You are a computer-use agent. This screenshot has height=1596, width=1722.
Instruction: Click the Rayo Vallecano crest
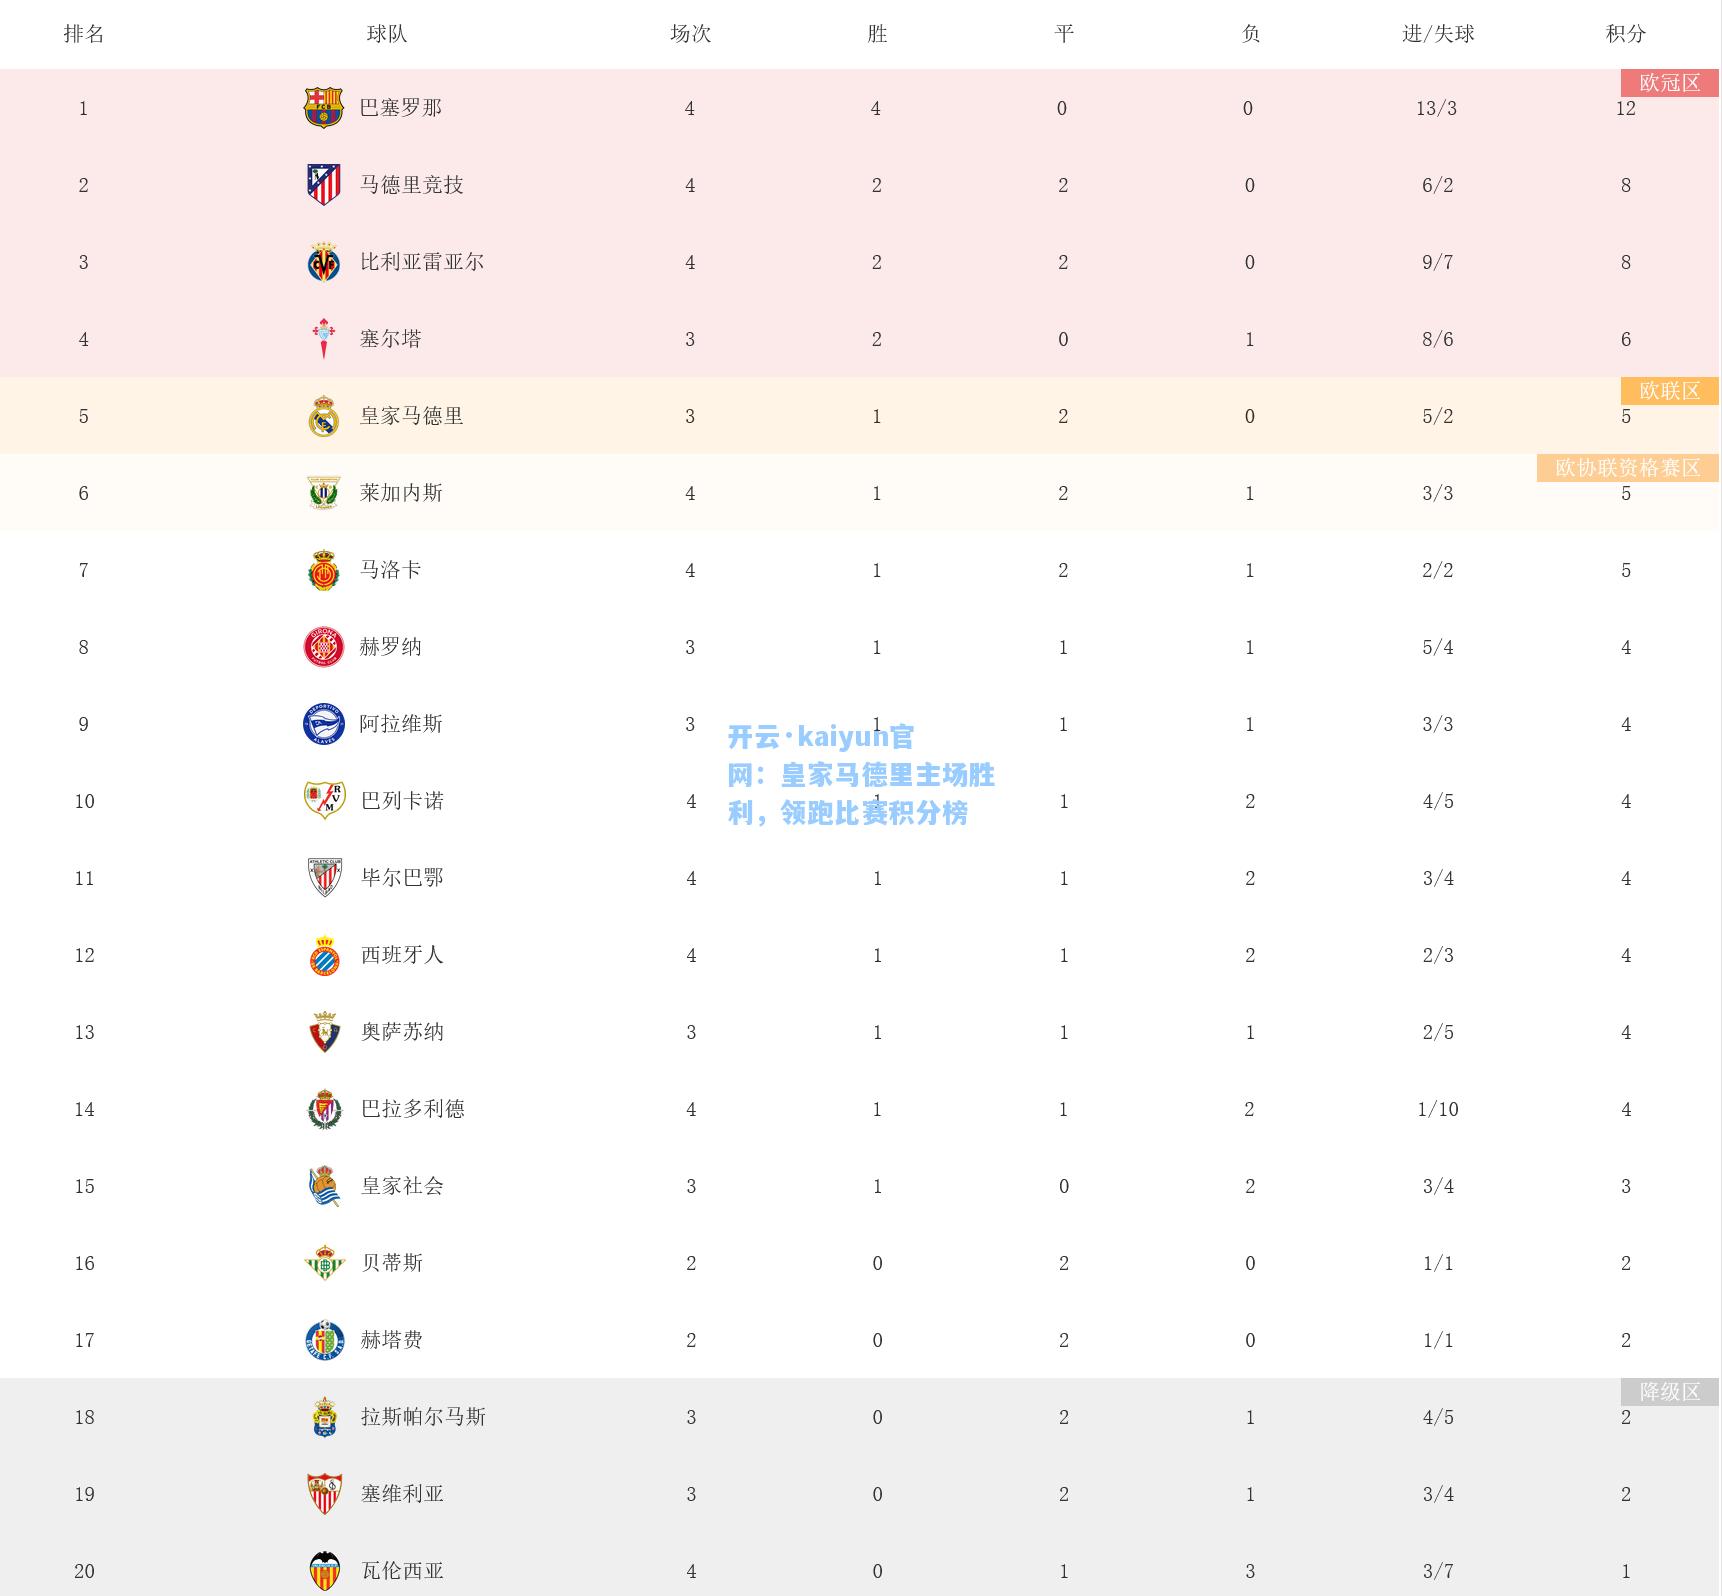point(324,801)
